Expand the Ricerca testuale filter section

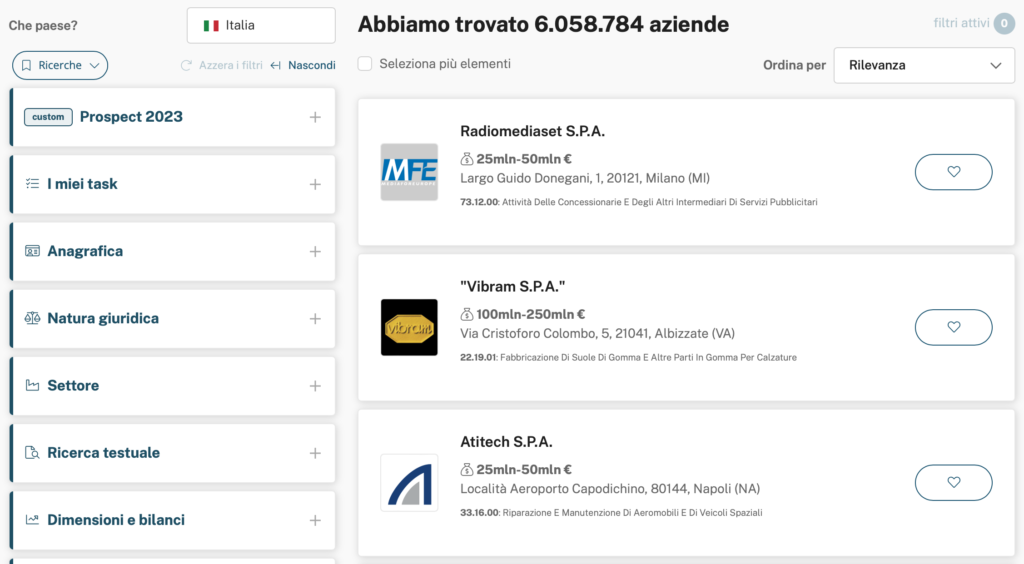click(x=174, y=453)
